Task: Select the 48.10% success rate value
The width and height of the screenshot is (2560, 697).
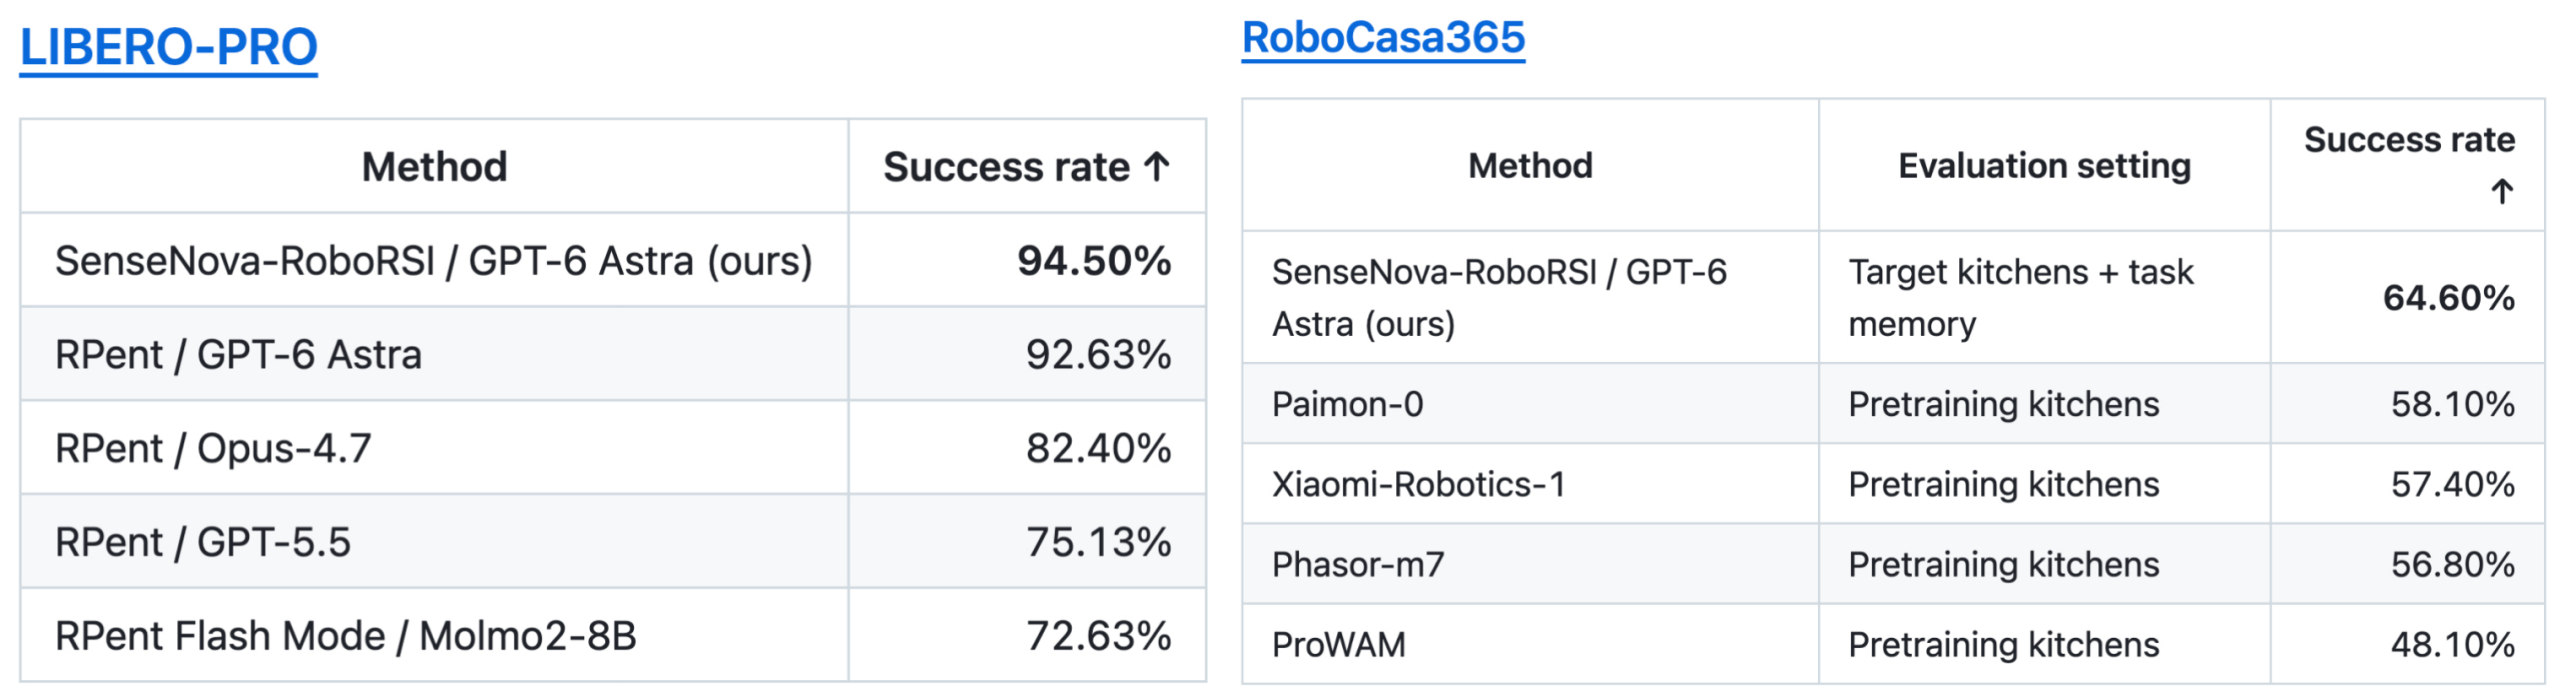Action: tap(2452, 644)
